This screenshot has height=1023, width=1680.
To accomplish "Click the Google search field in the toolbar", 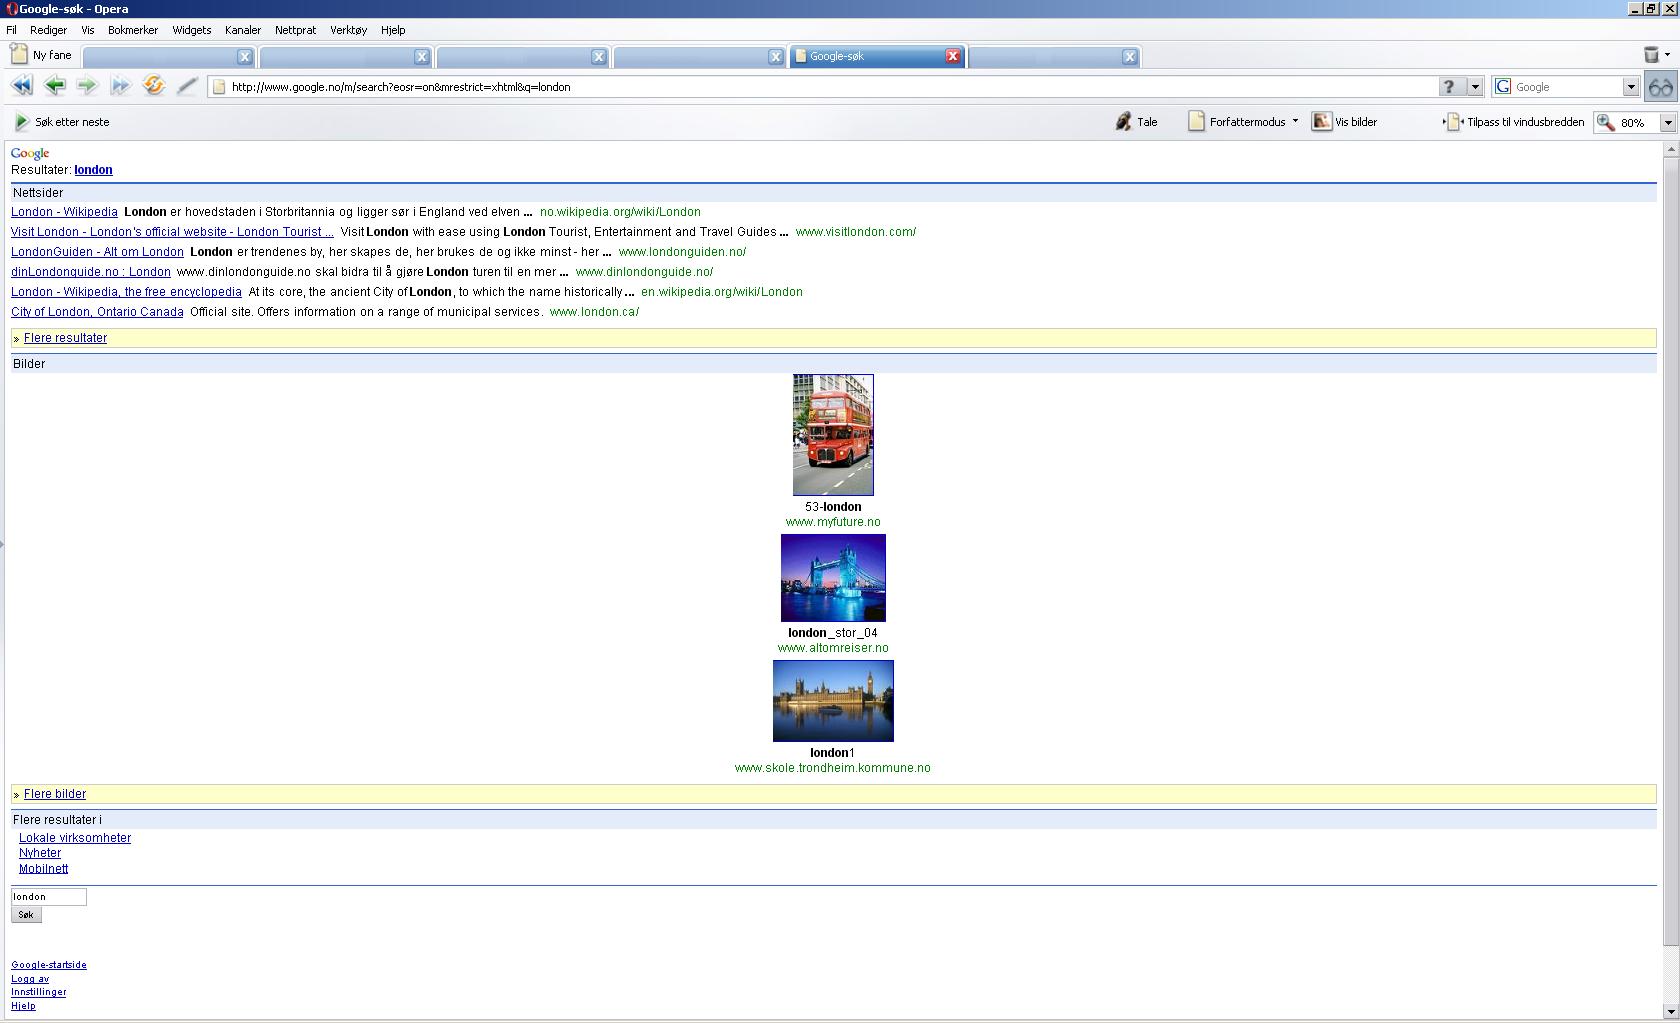I will pyautogui.click(x=1566, y=87).
